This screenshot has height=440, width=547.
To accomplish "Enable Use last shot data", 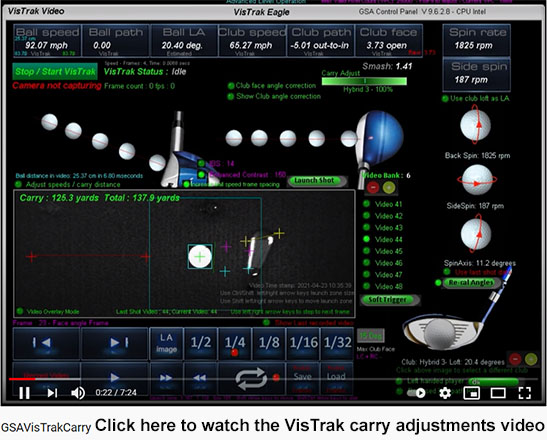I will coord(447,272).
